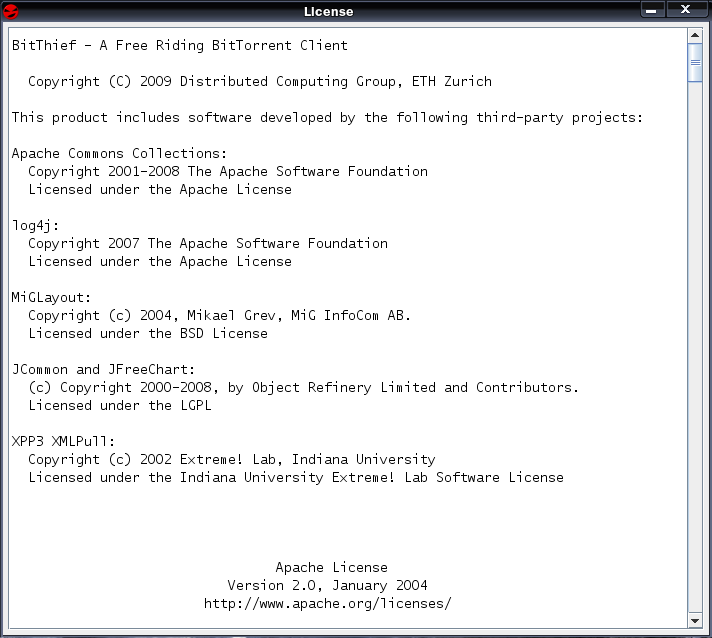
Task: Click the "BitThief - A Free Riding BitTorrent Client" heading
Action: [180, 45]
